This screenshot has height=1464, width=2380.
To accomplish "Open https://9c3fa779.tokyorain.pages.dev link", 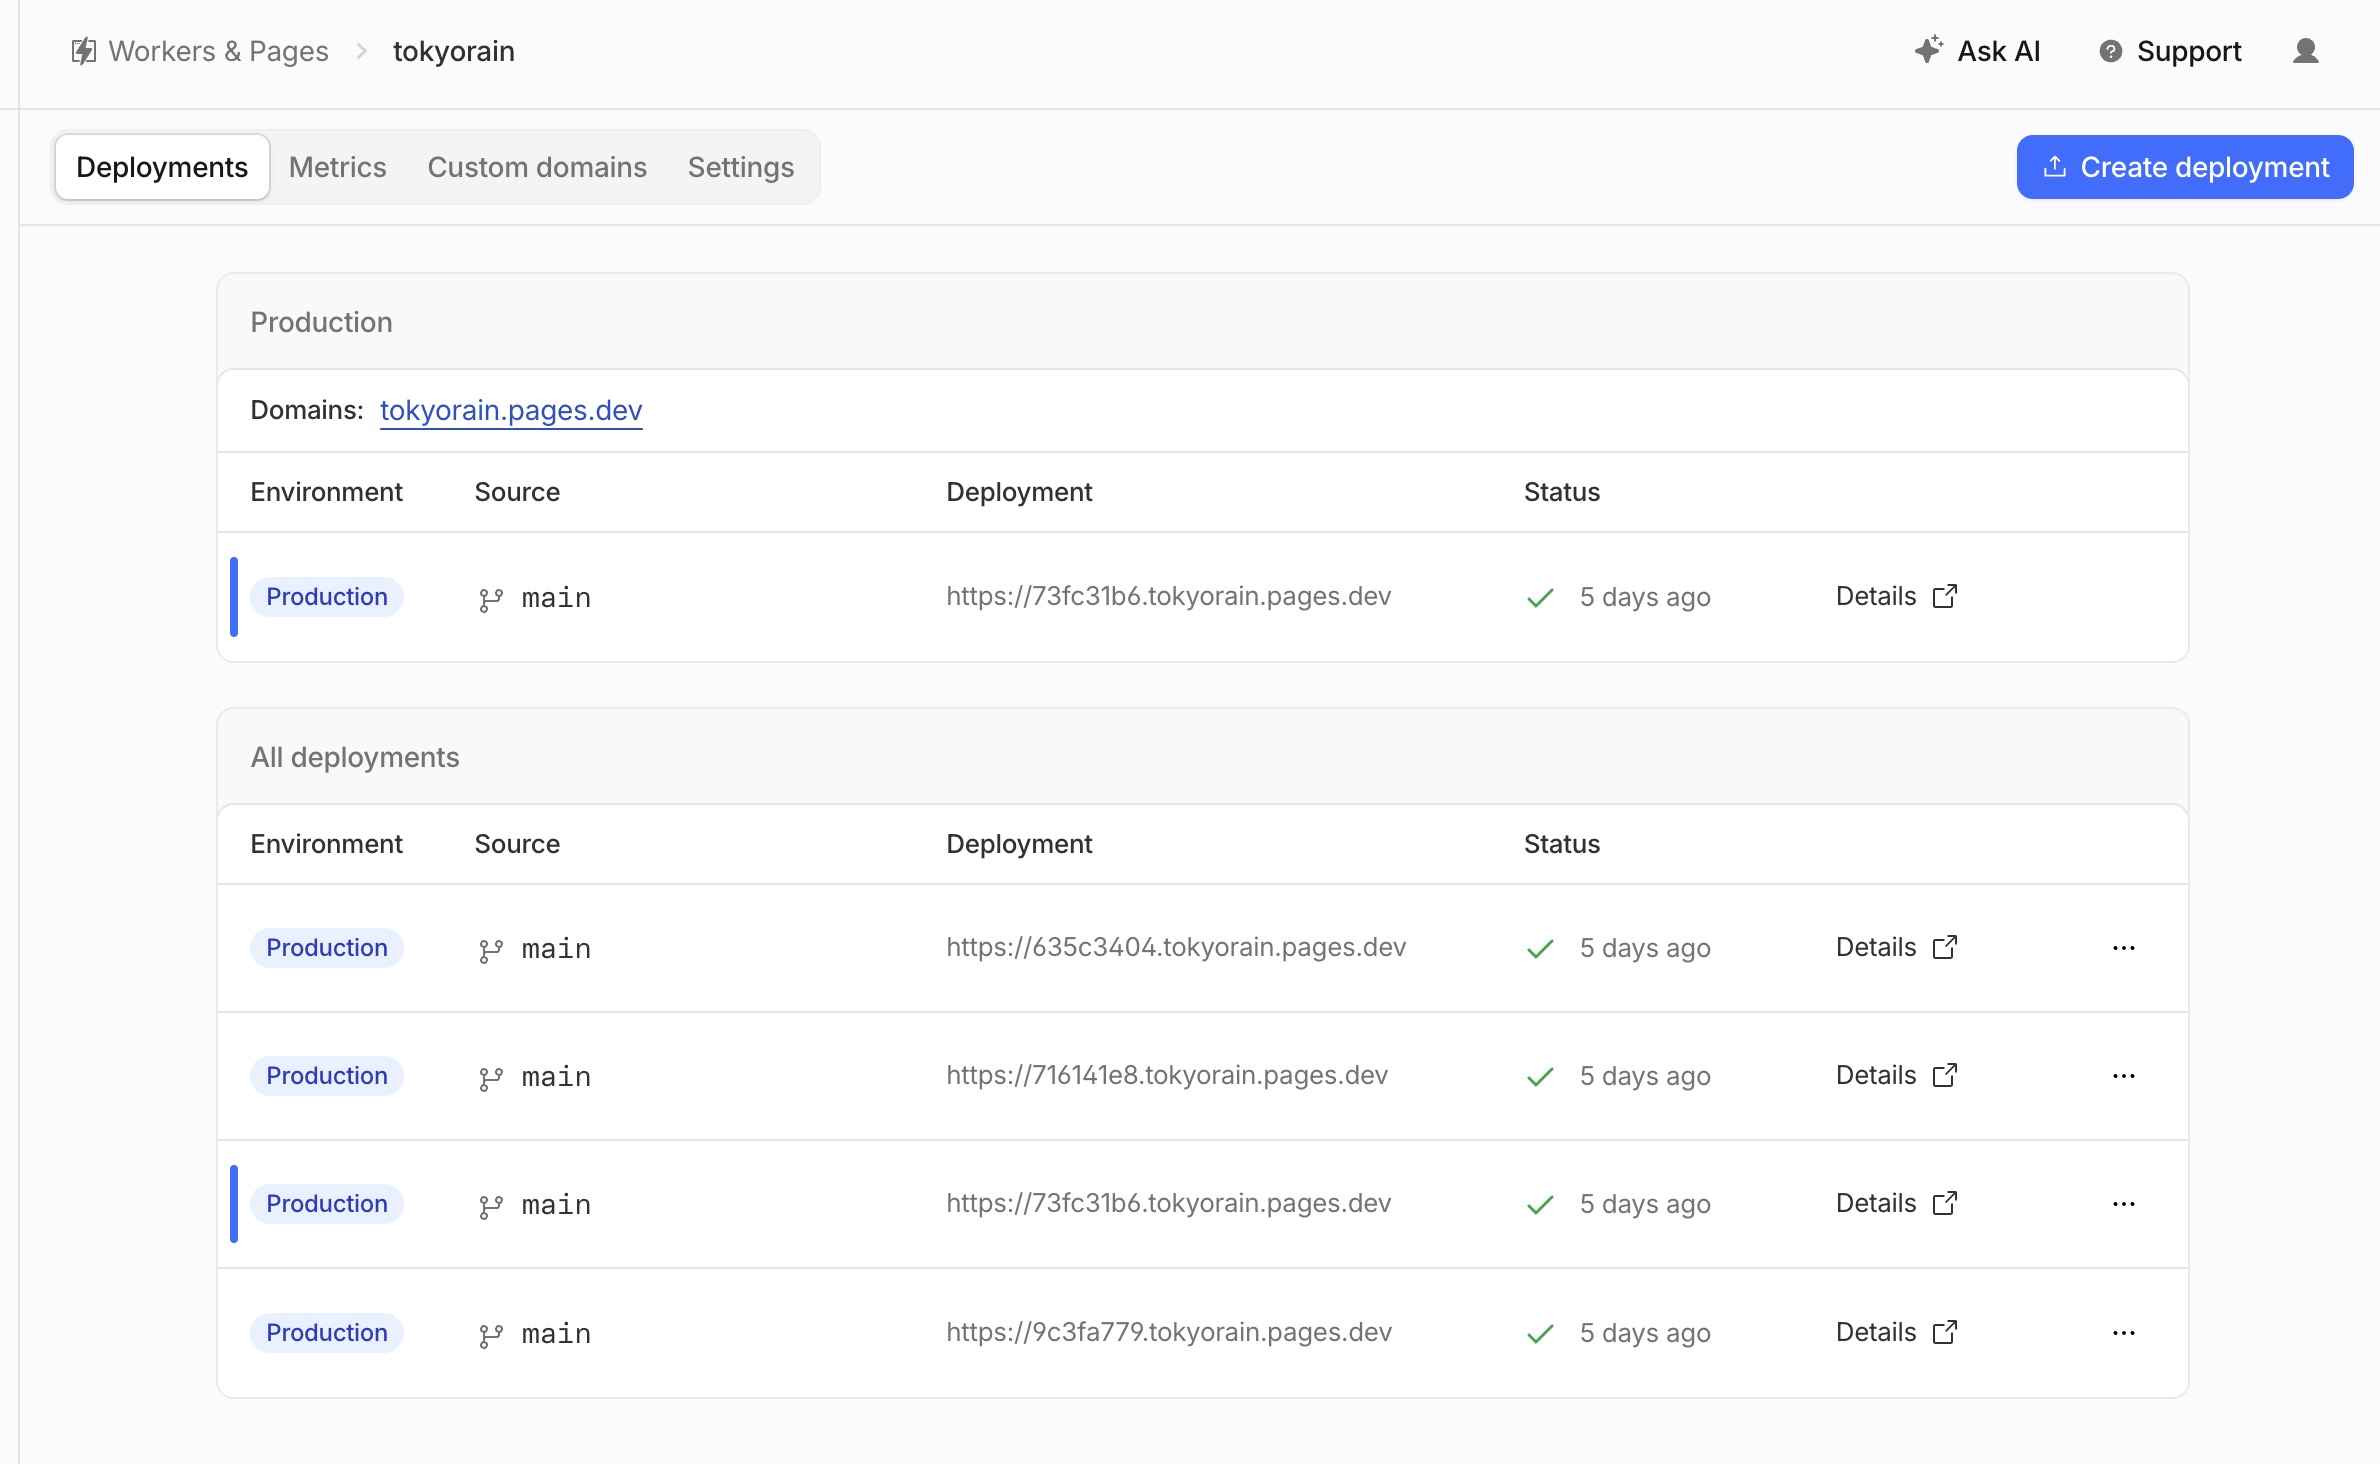I will [x=1169, y=1333].
